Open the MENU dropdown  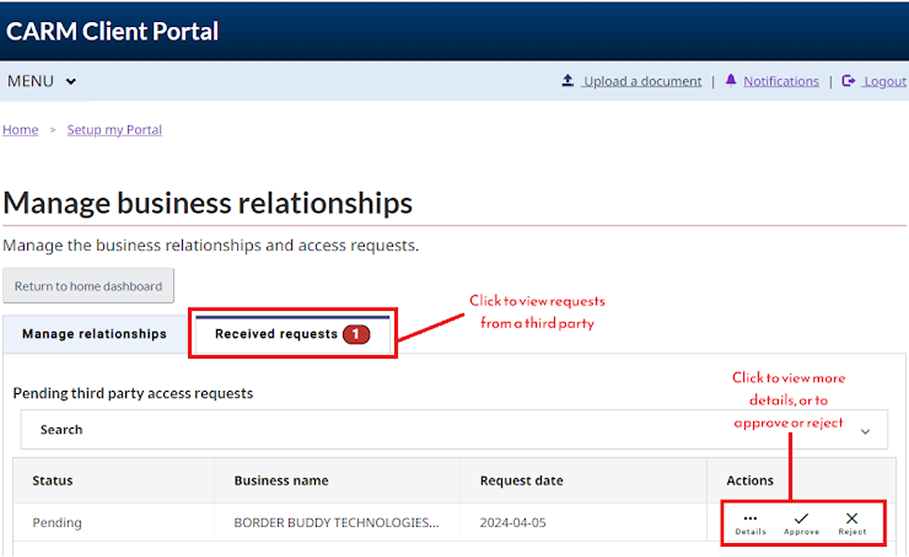pos(41,81)
